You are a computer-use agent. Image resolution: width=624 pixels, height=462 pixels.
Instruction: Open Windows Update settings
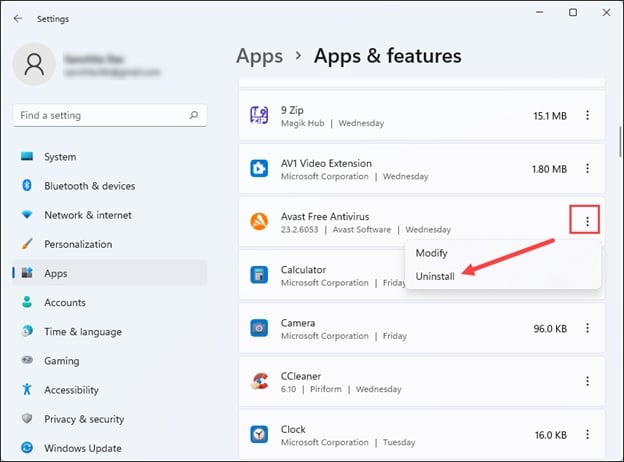click(x=110, y=448)
